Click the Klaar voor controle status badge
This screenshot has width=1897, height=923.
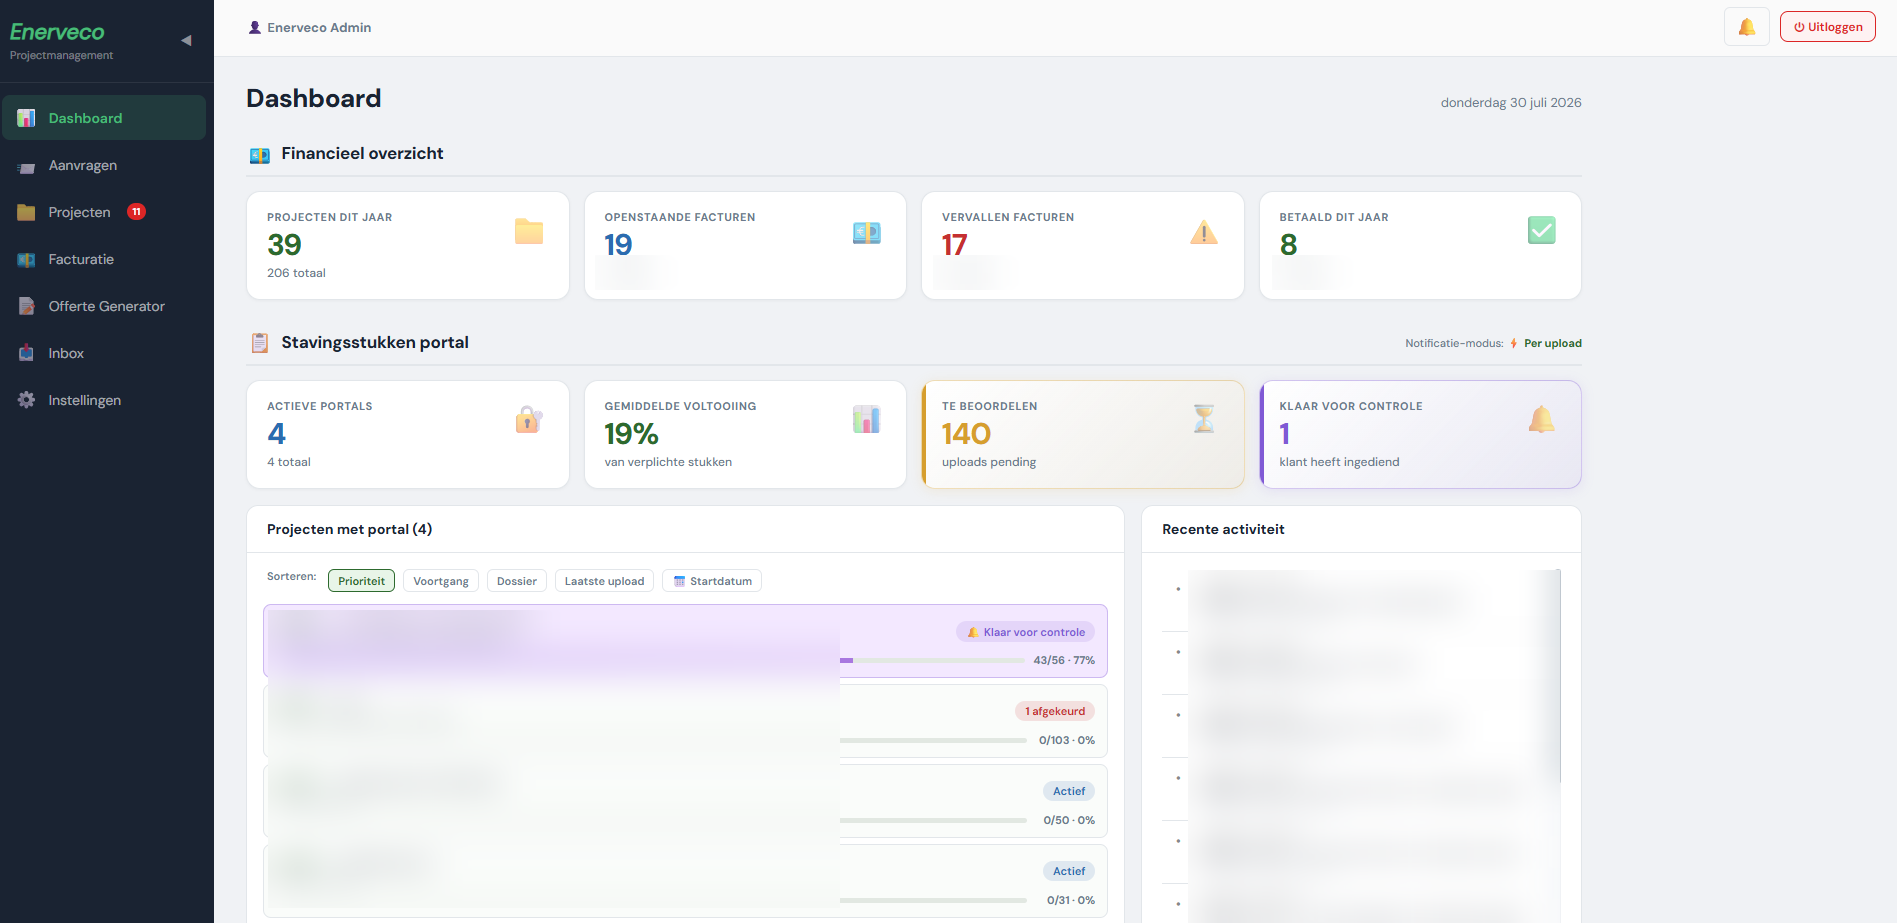pyautogui.click(x=1025, y=632)
